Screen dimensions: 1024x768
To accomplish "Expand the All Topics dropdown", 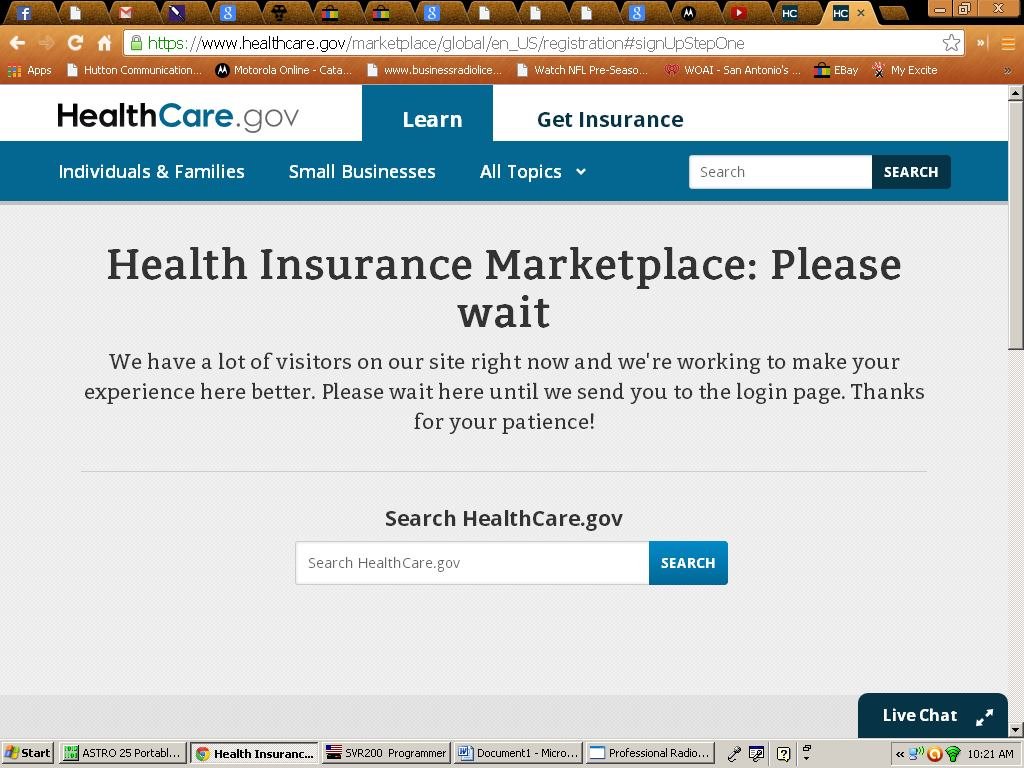I will click(x=533, y=172).
